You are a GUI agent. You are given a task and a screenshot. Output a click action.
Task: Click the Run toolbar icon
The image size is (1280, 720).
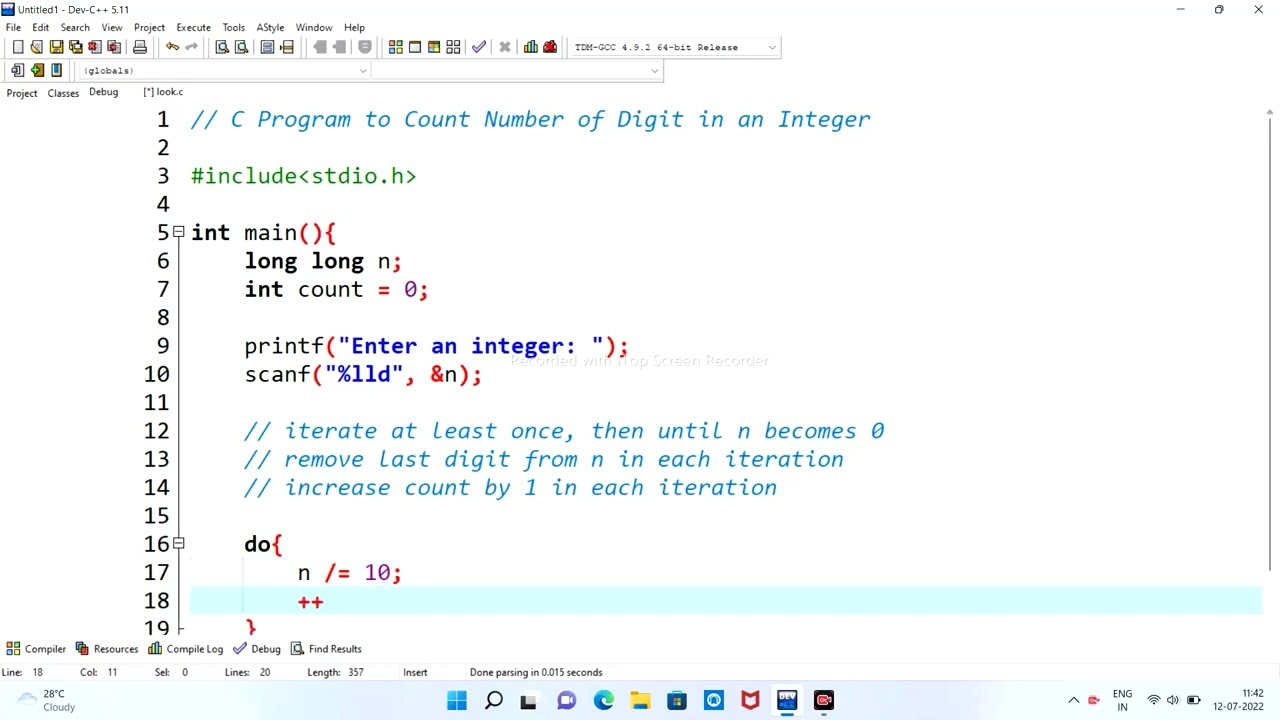(x=415, y=47)
